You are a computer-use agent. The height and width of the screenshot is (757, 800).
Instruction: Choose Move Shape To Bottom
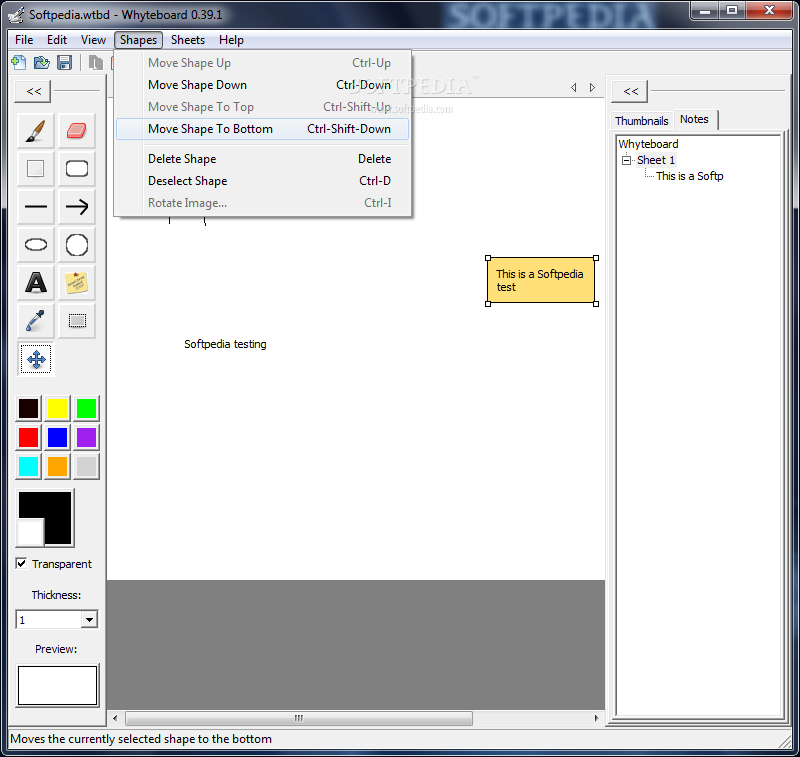(x=262, y=129)
